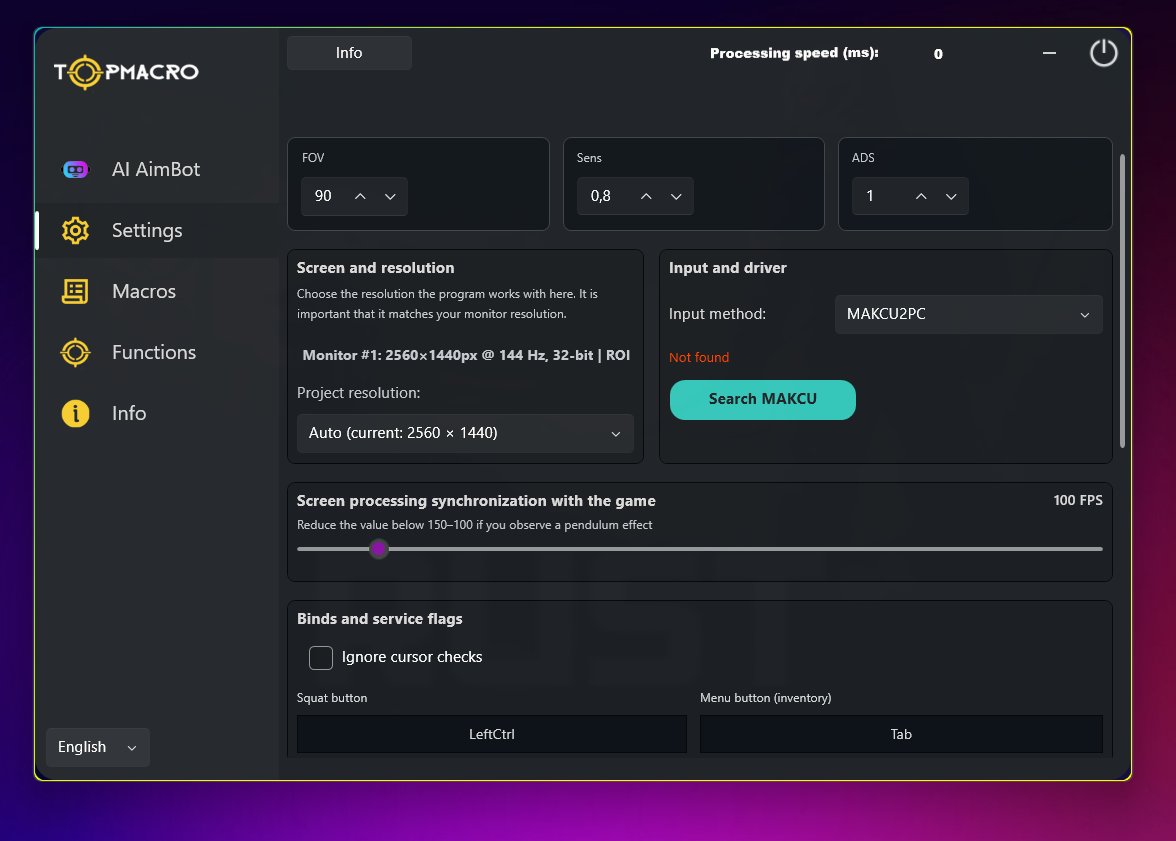Click the Settings gear icon
The height and width of the screenshot is (841, 1176).
click(x=75, y=230)
